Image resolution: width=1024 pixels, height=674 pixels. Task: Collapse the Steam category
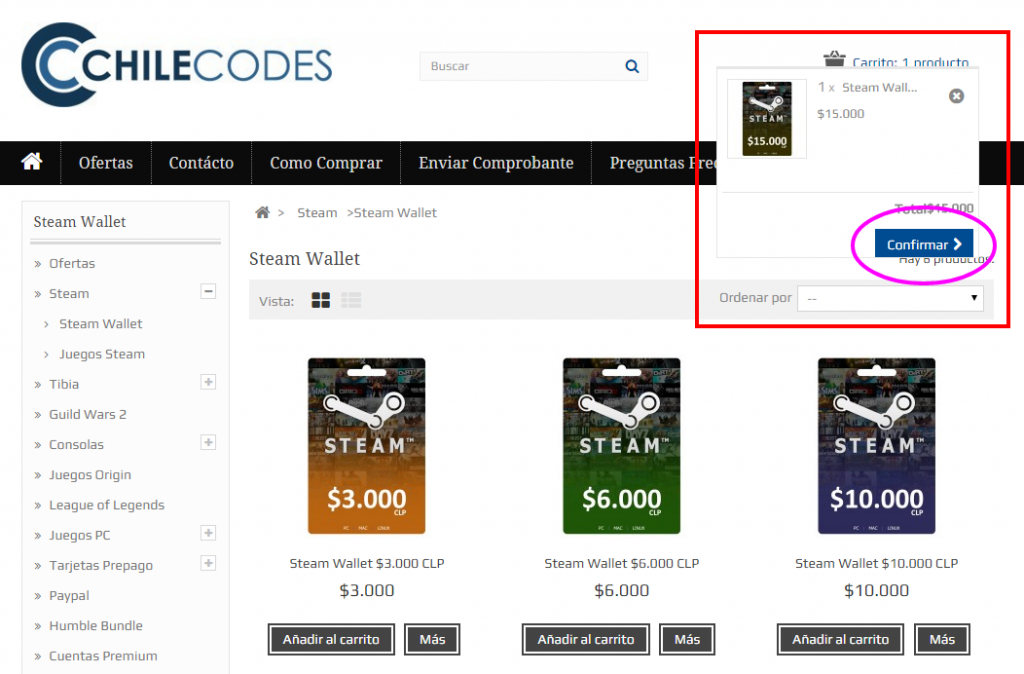pyautogui.click(x=208, y=291)
